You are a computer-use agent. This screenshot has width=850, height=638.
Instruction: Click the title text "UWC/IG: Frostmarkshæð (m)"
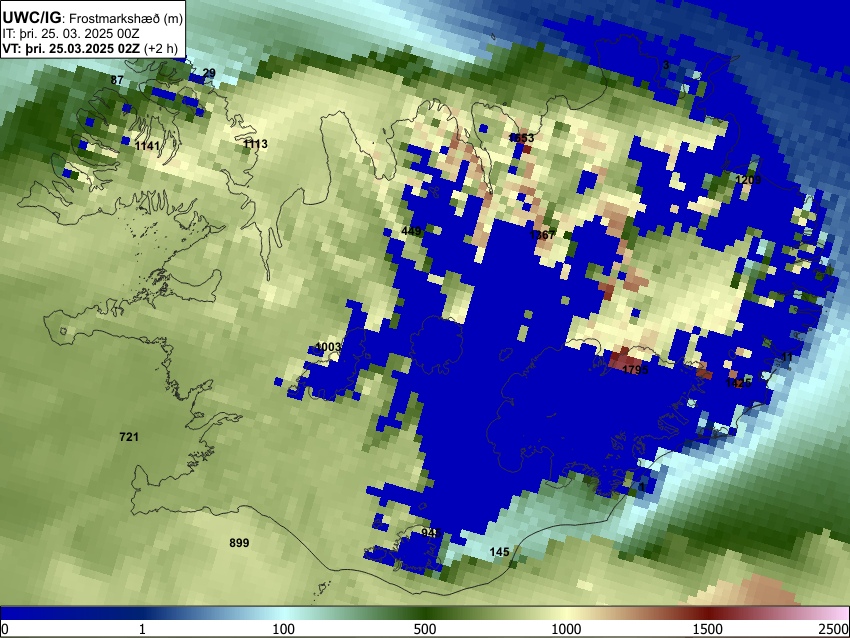[93, 18]
